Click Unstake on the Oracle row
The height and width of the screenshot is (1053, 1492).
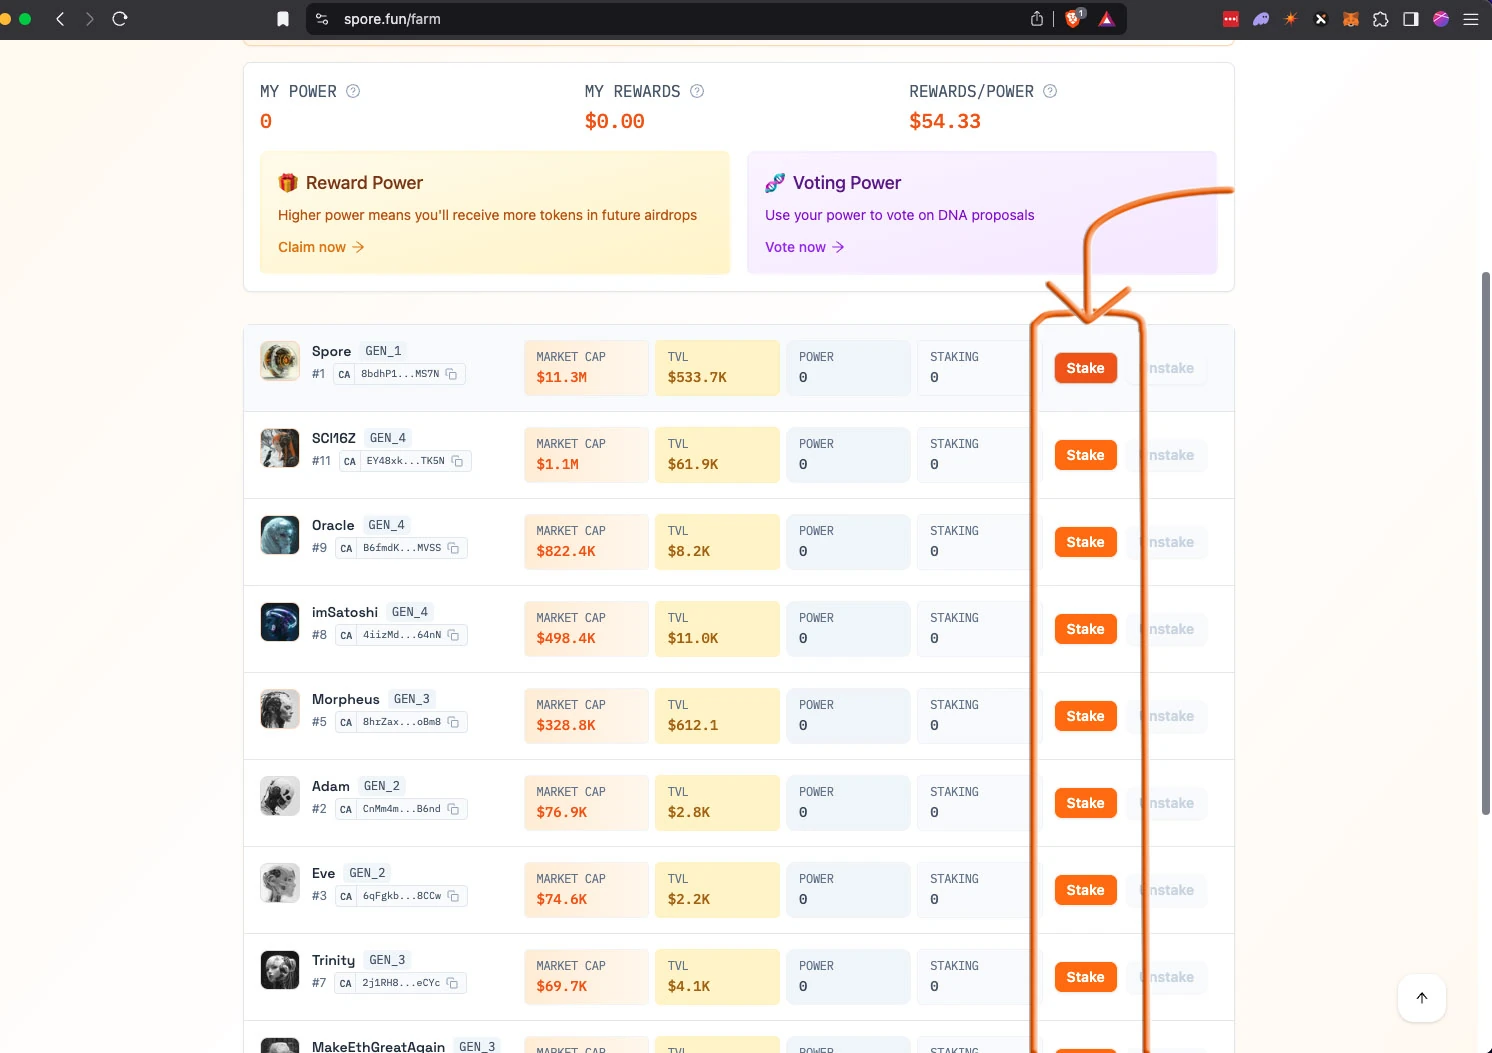coord(1165,542)
